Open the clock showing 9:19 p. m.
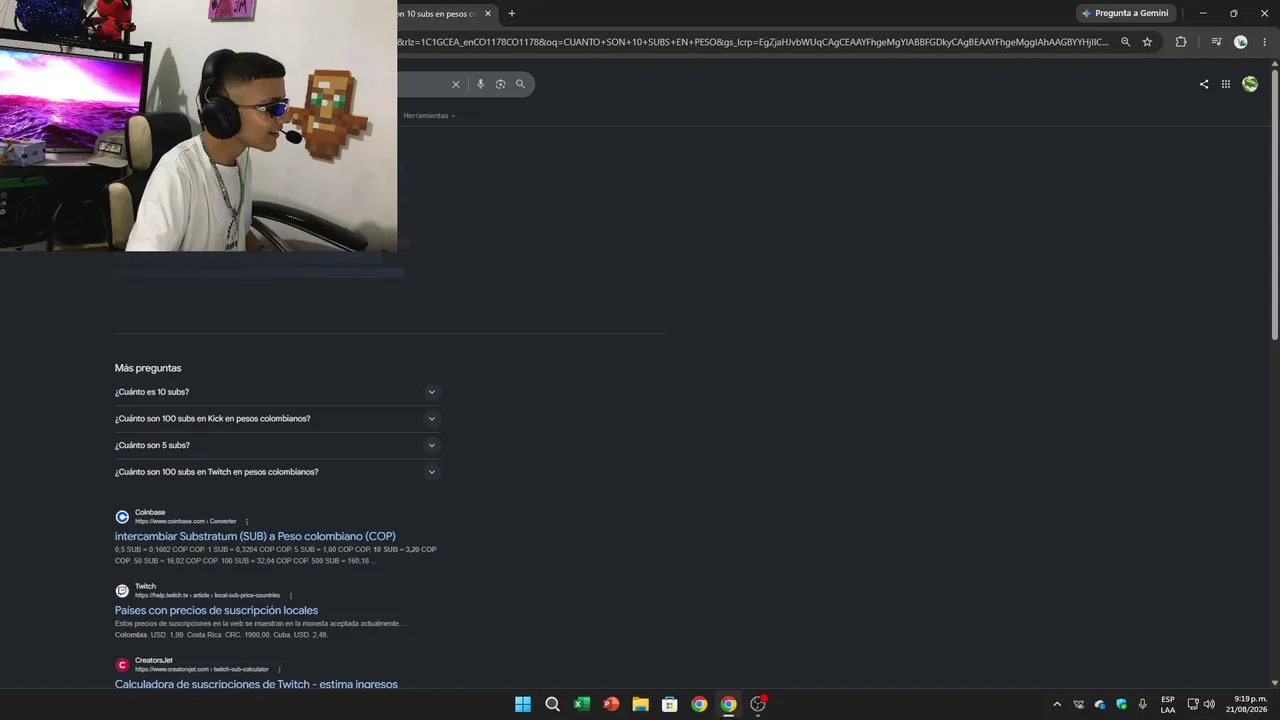 coord(1247,704)
